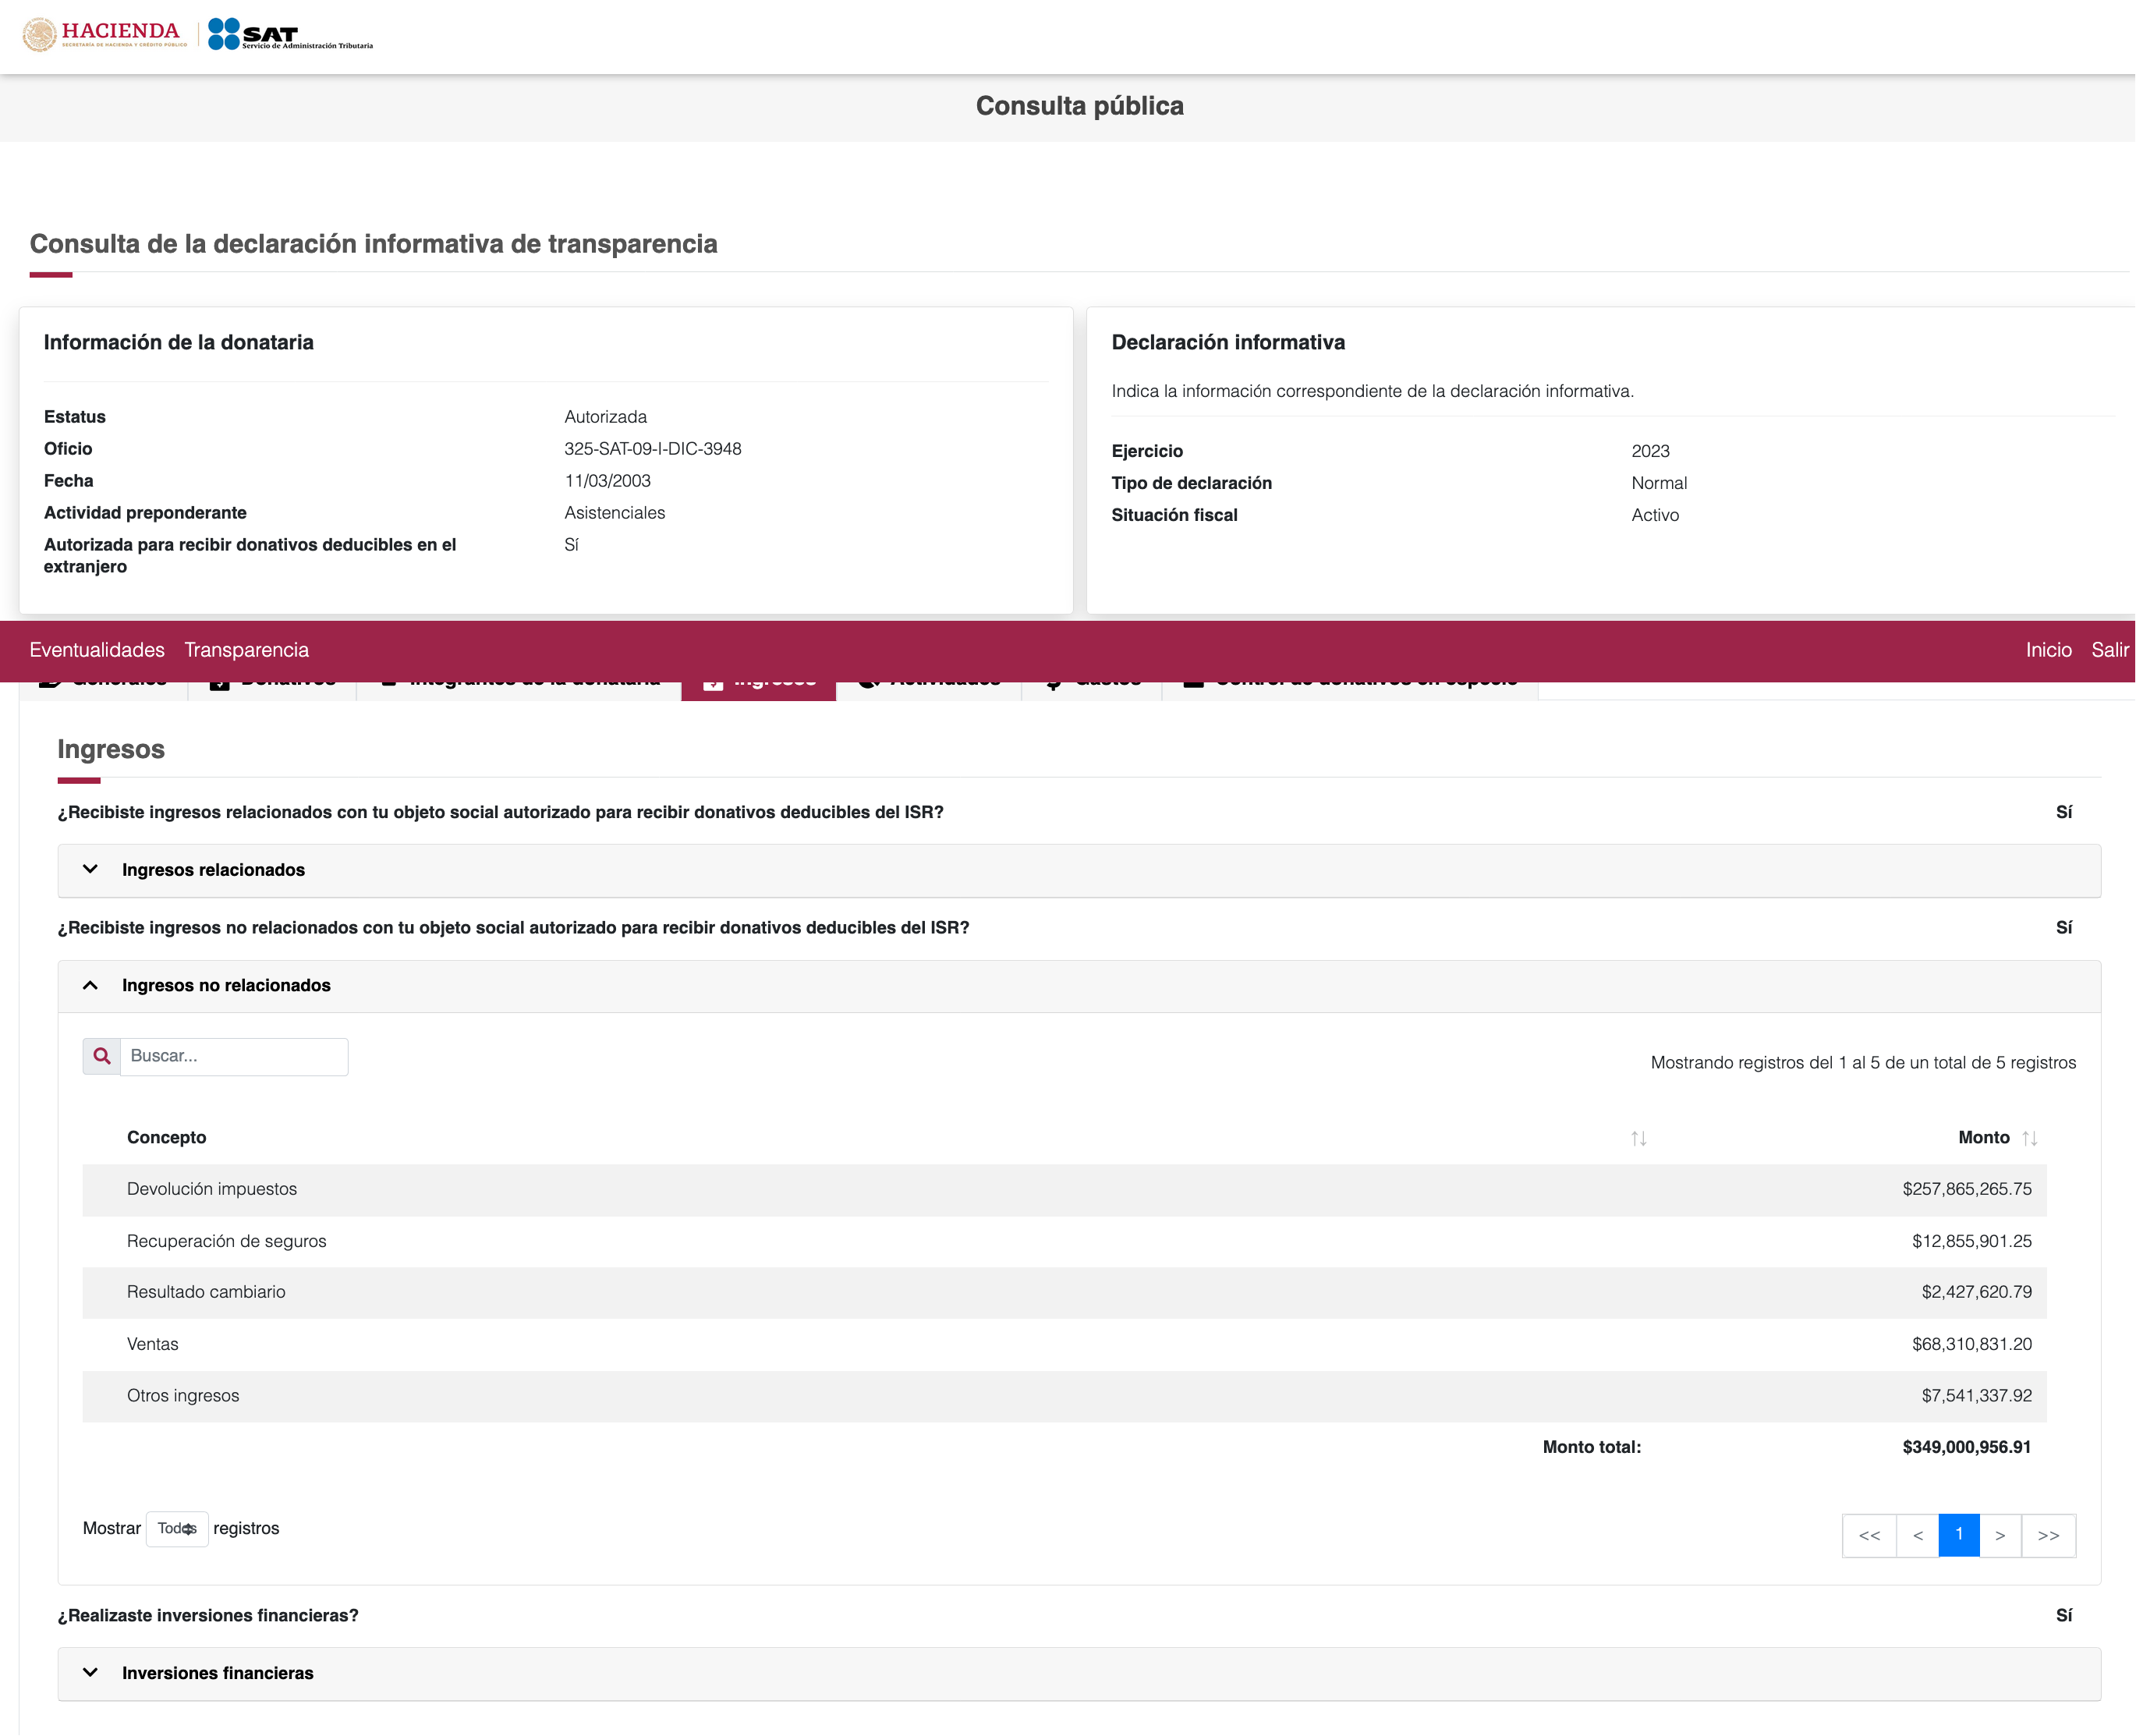Viewport: 2136px width, 1736px height.
Task: Focus the Buscar search field
Action: pyautogui.click(x=234, y=1056)
